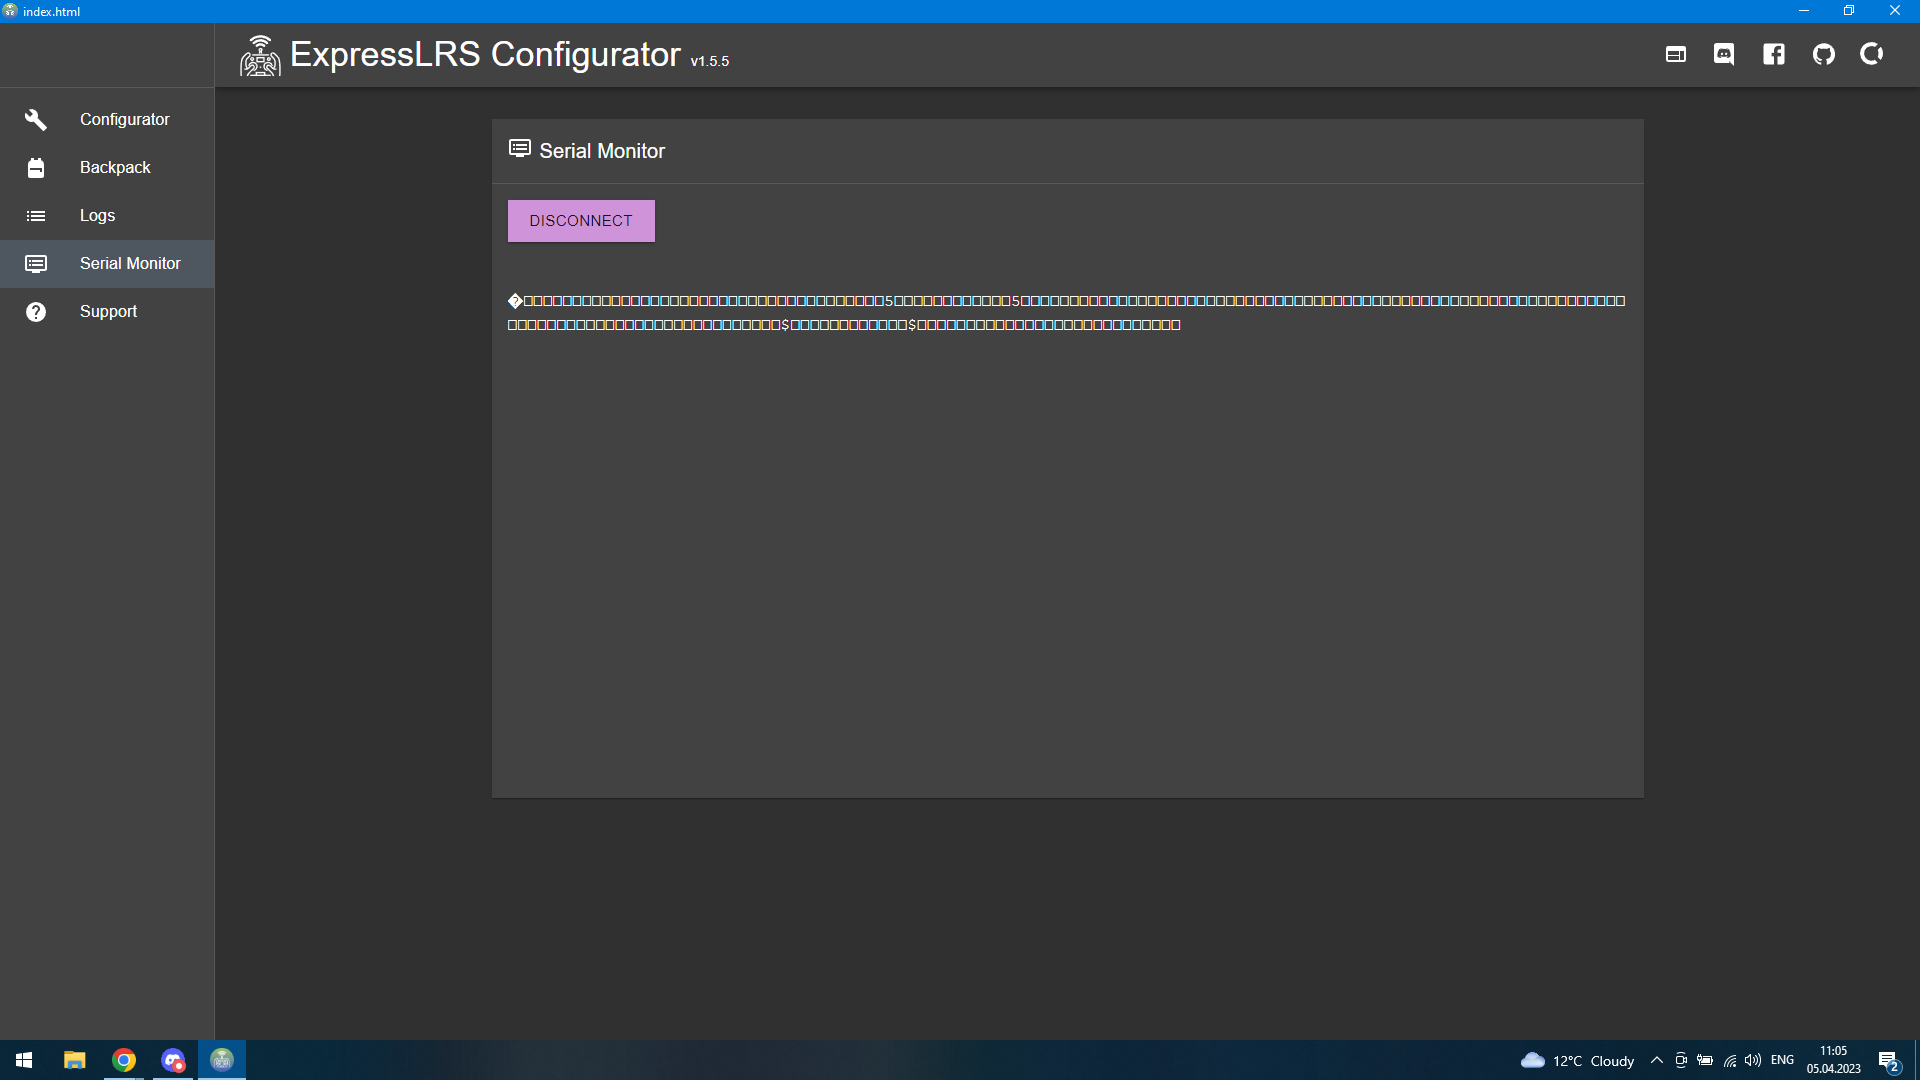Show hidden system tray icons
Viewport: 1920px width, 1080px height.
(x=1657, y=1060)
